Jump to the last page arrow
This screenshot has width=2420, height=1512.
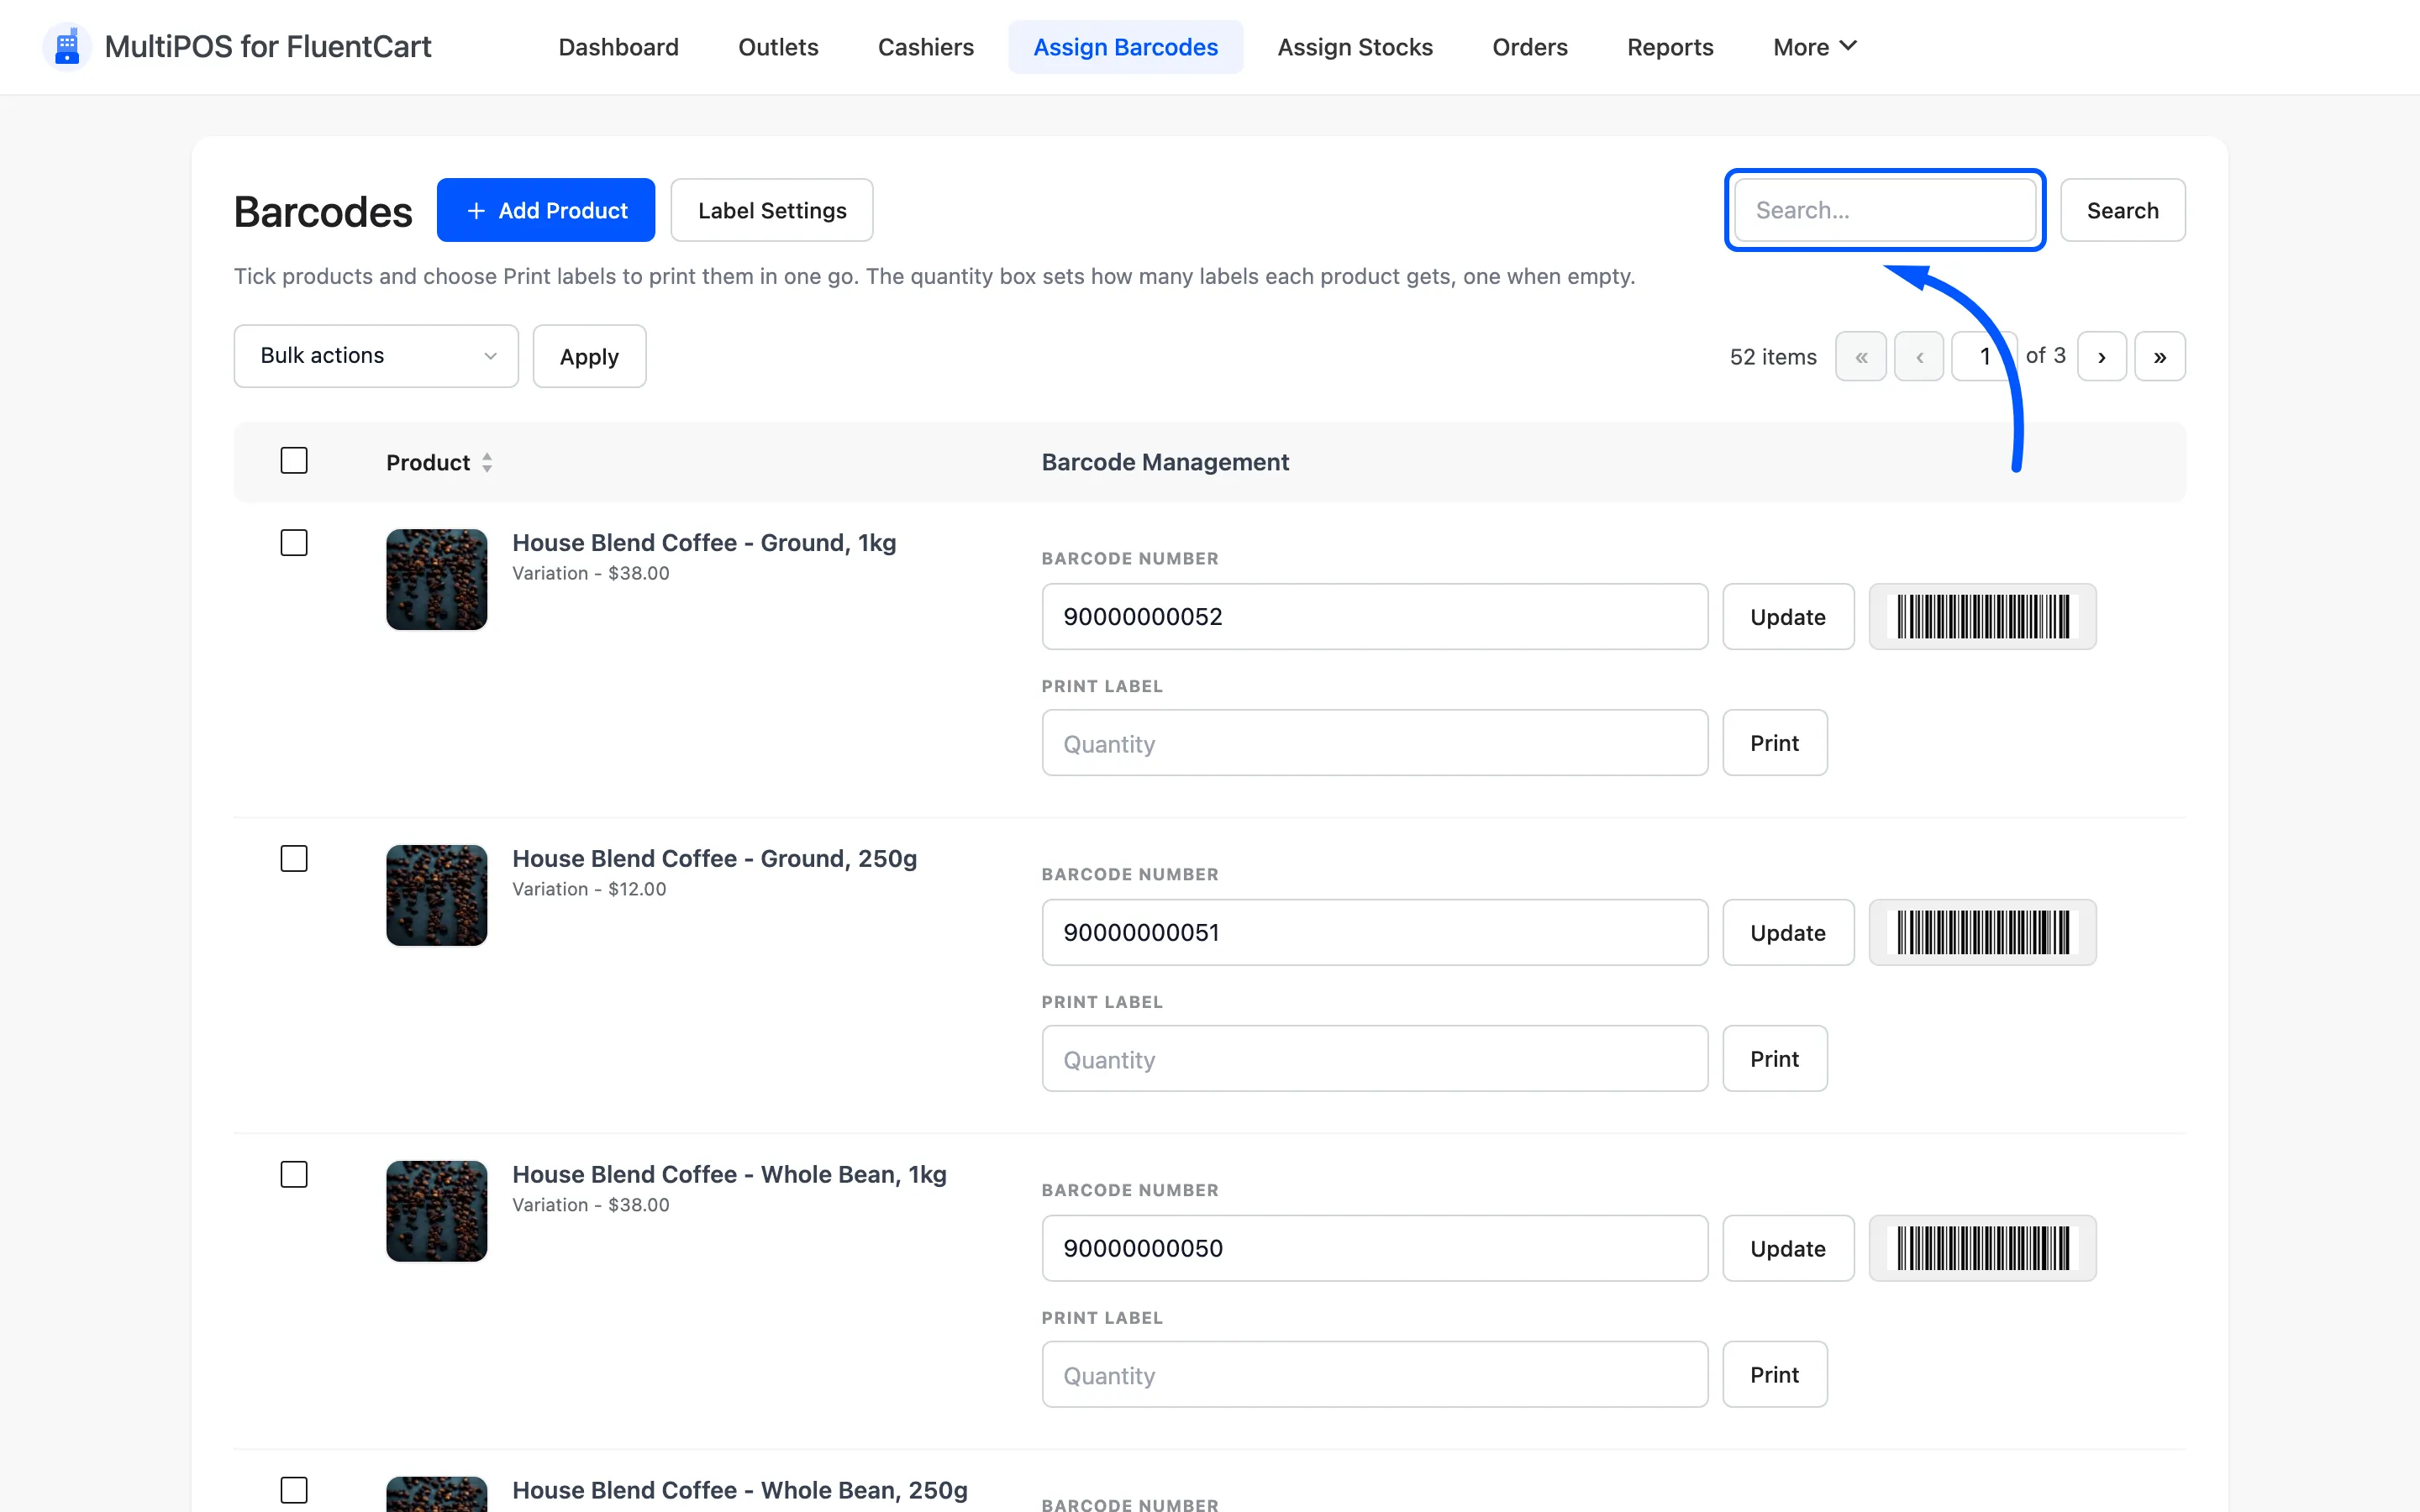tap(2159, 357)
